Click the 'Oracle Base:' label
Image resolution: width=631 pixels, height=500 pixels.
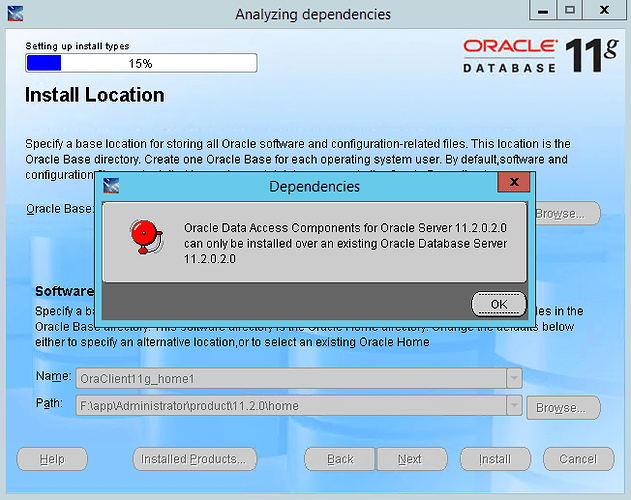coord(60,209)
